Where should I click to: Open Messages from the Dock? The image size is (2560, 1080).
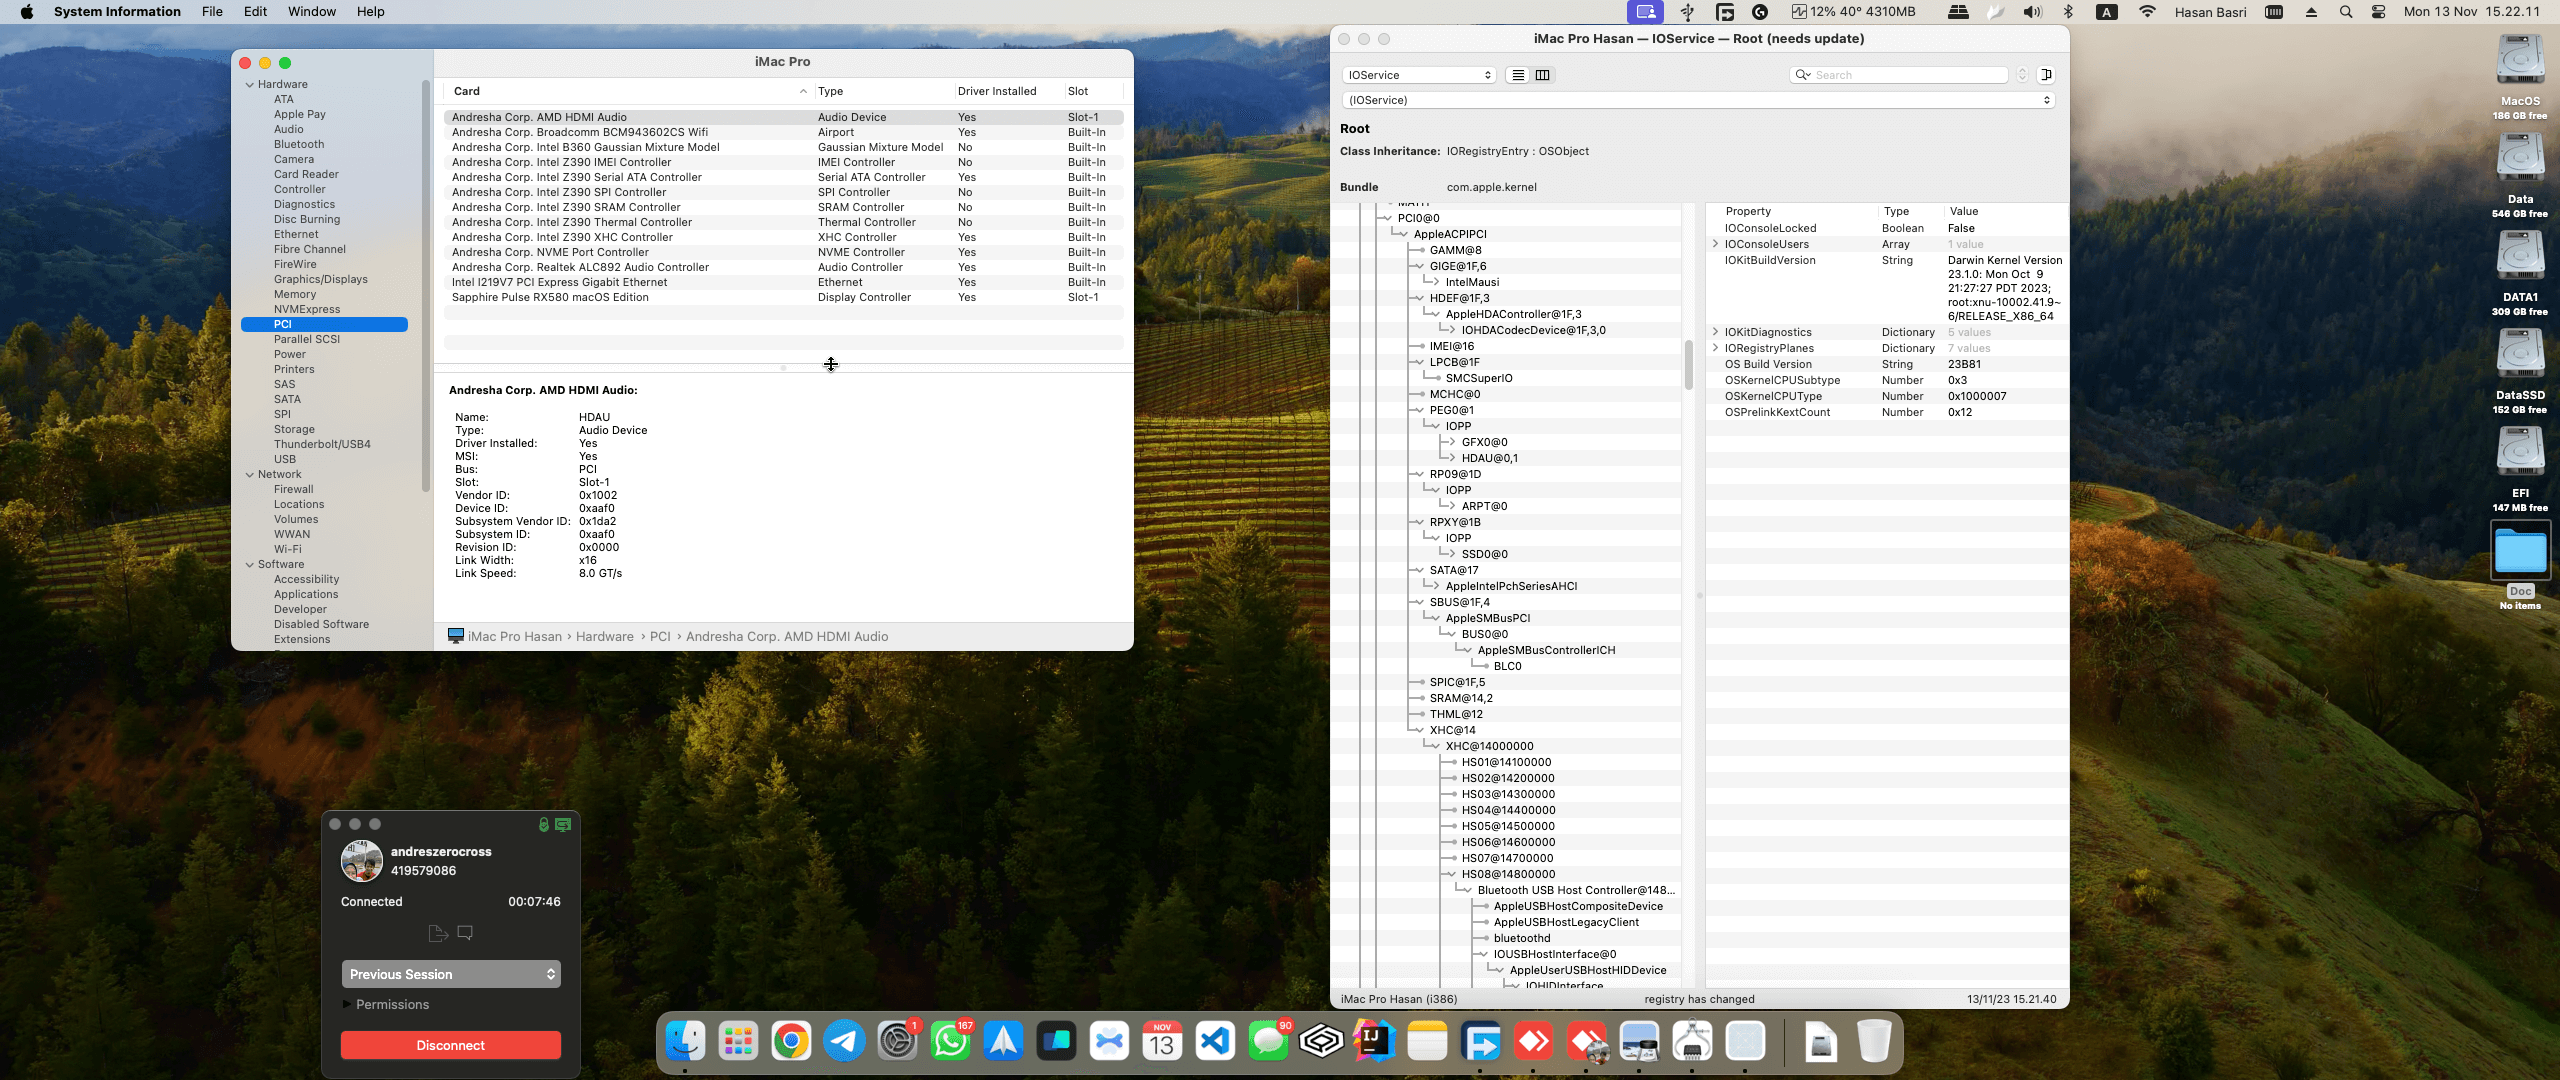click(x=1268, y=1042)
